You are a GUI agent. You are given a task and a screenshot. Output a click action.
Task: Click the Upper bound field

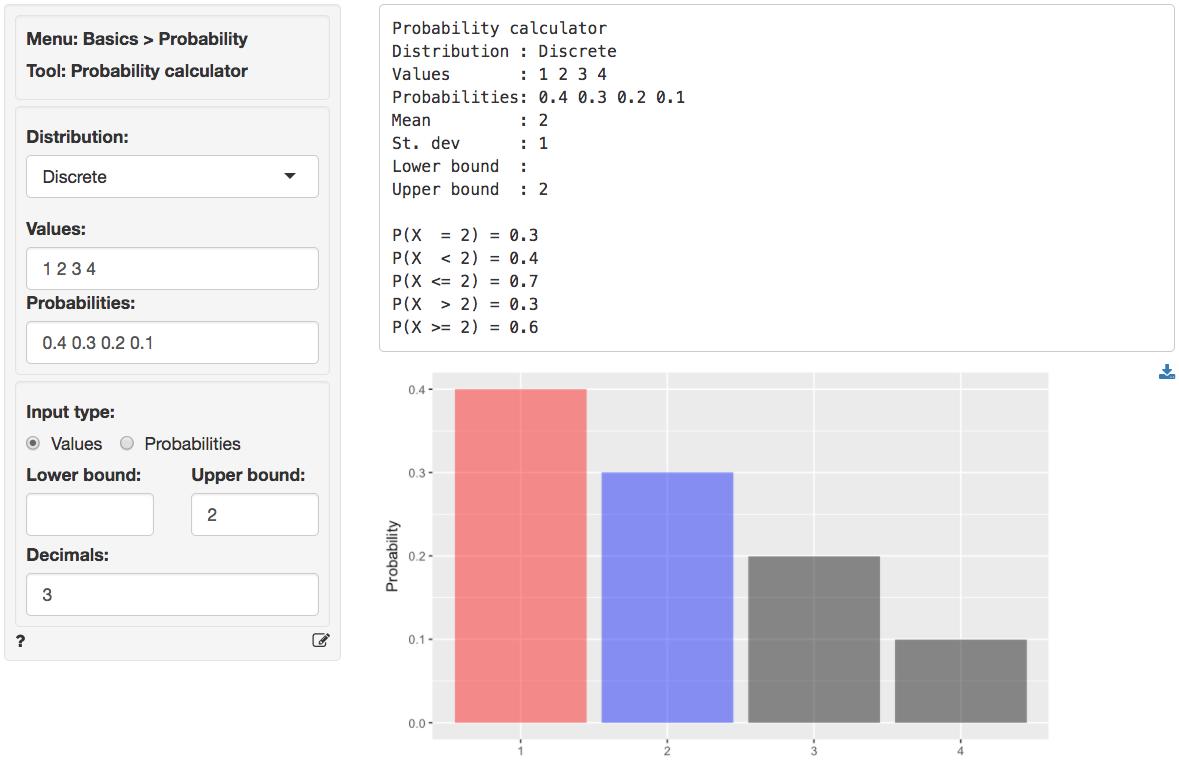(x=254, y=514)
